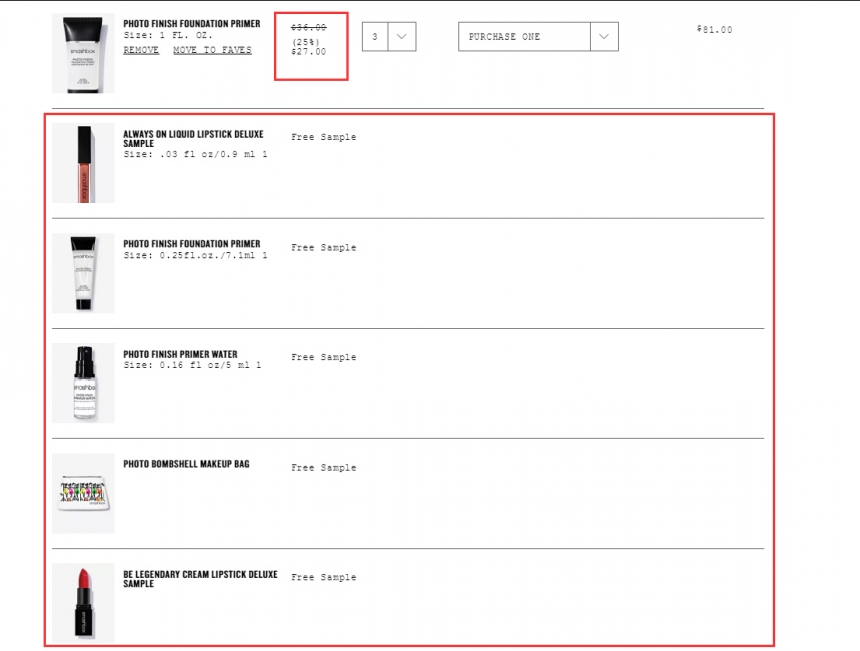Viewport: 860px width, 651px height.
Task: Click the Photo Finish Primer Water title
Action: [180, 354]
